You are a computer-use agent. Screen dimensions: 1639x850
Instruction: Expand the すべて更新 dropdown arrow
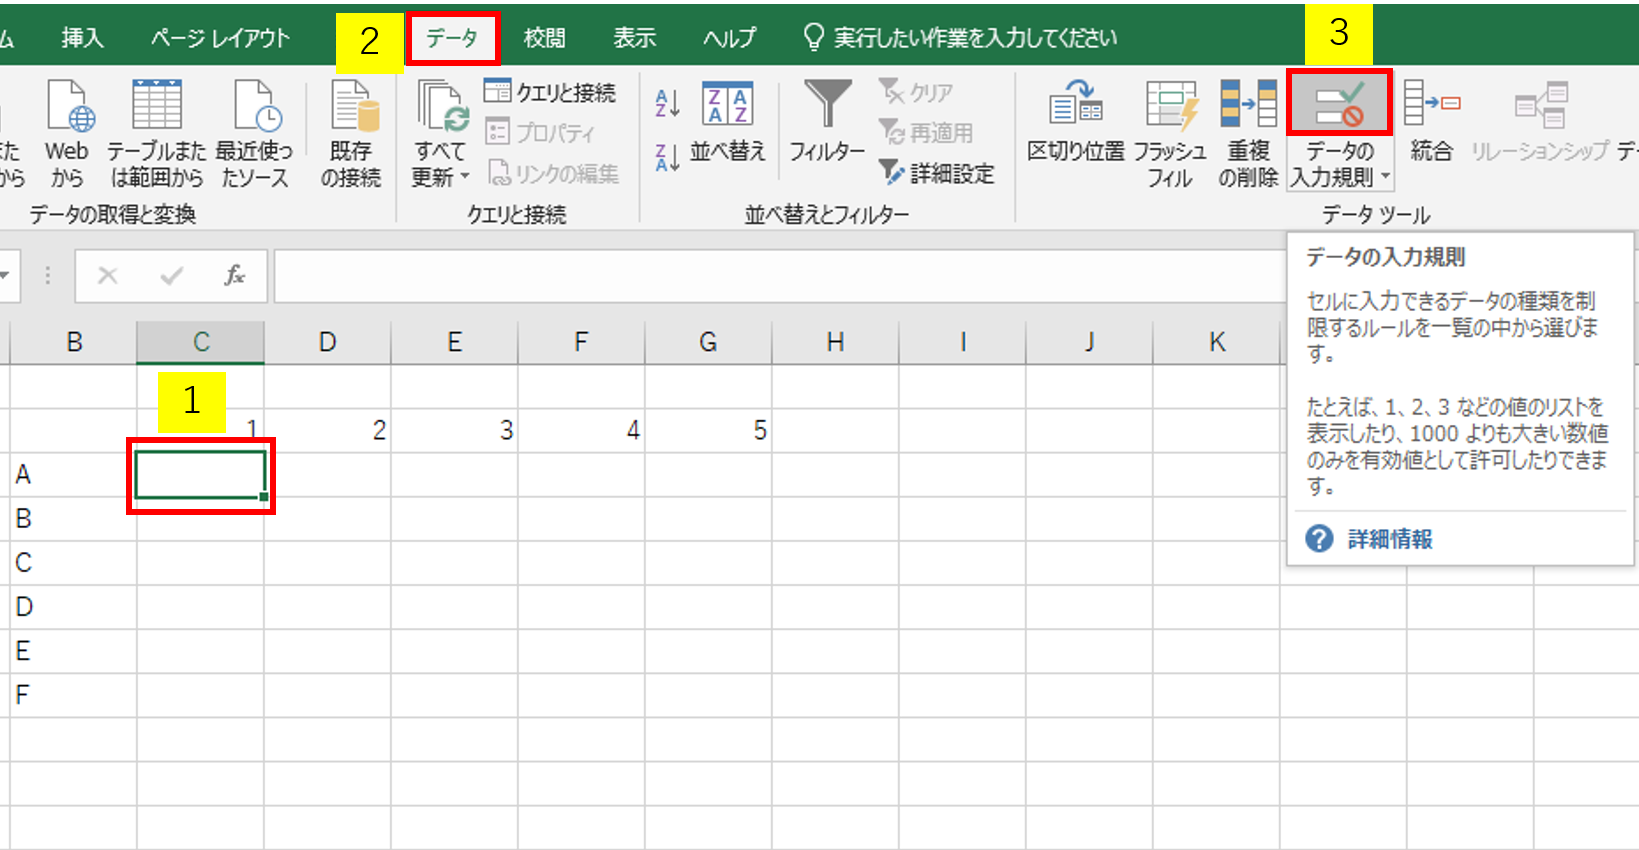[x=465, y=178]
